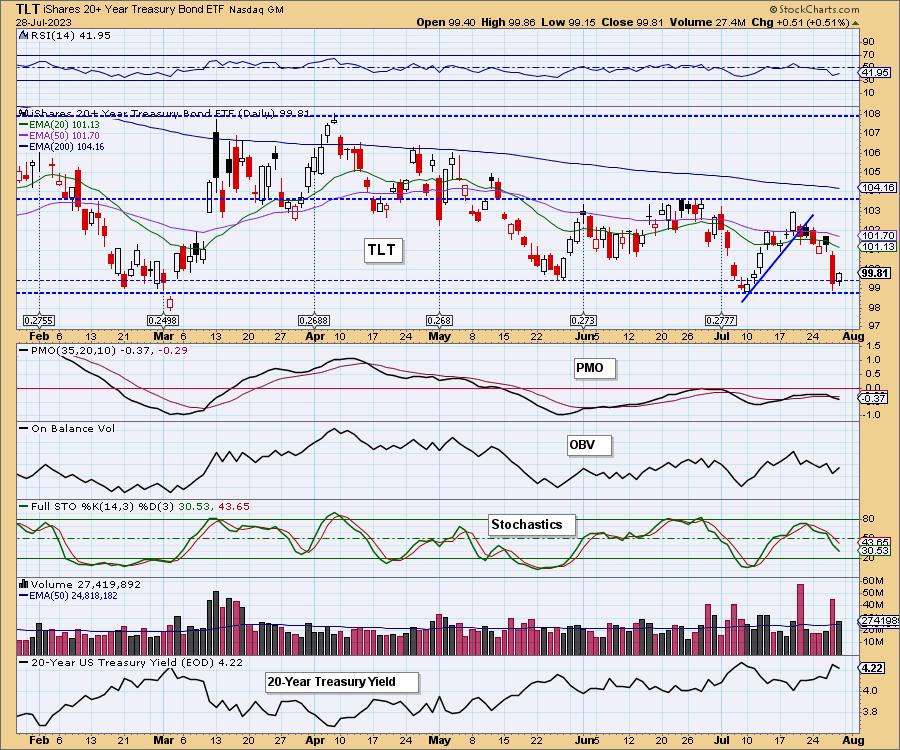Screen dimensions: 900x750
Task: Click the small indicator icon before RSI(14)
Action: (x=23, y=35)
